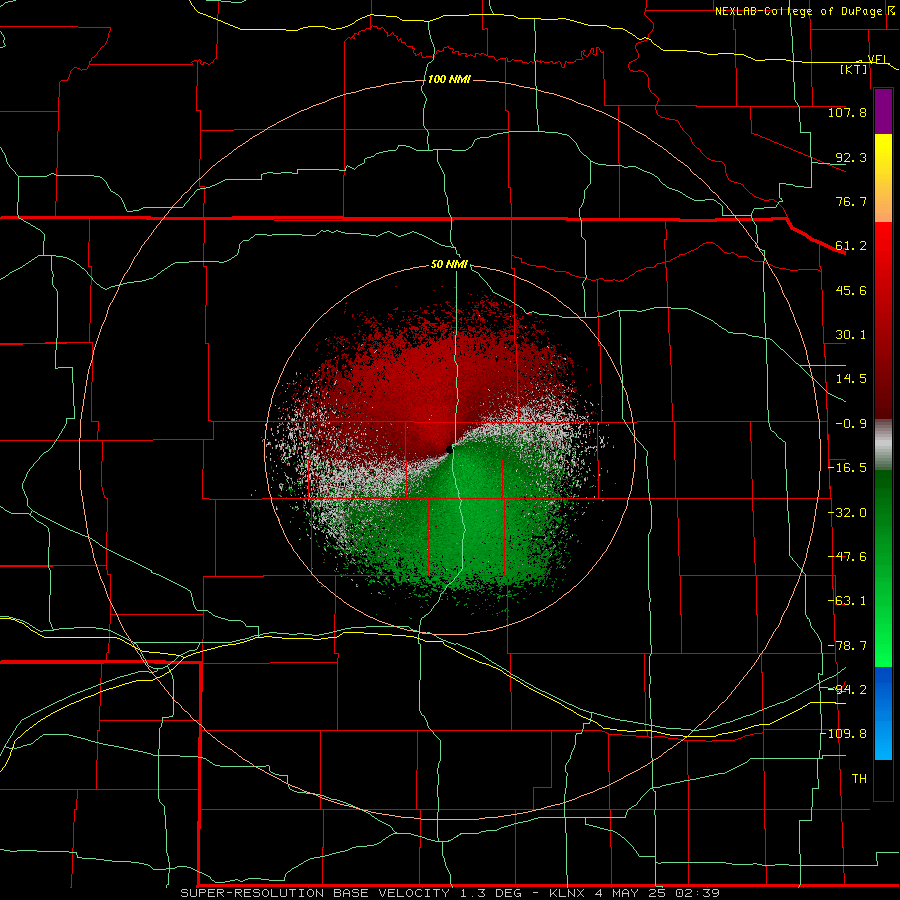Pick the blue segment of velocity scale

point(883,713)
